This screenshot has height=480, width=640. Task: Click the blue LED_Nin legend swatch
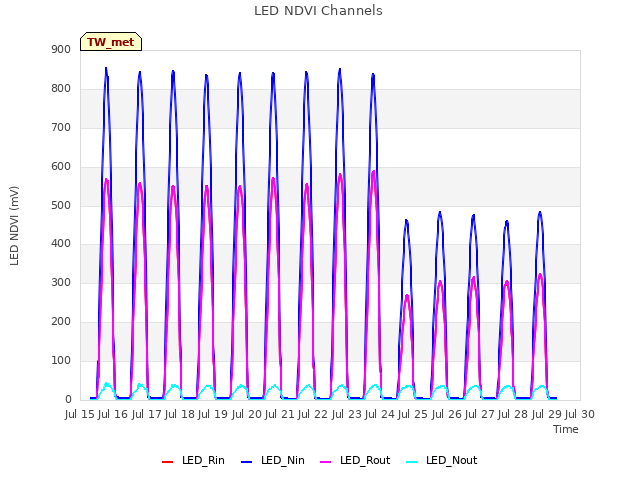point(247,462)
